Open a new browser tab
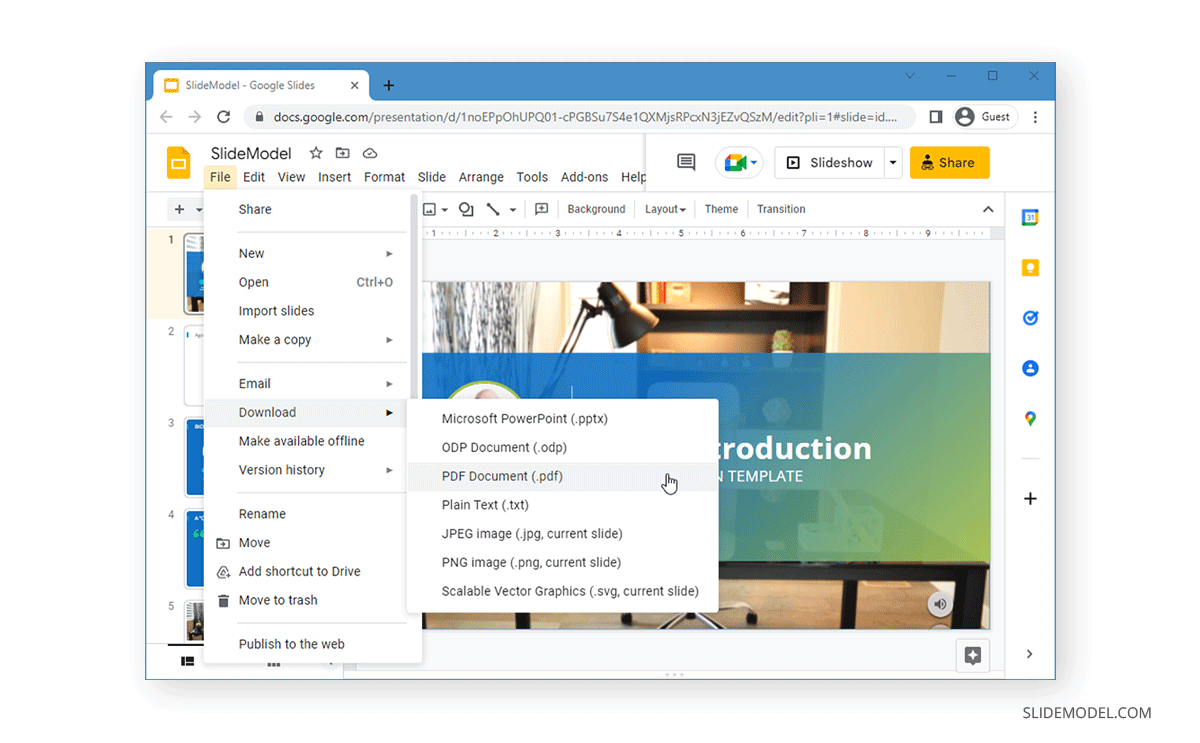The width and height of the screenshot is (1200, 743). pos(389,85)
